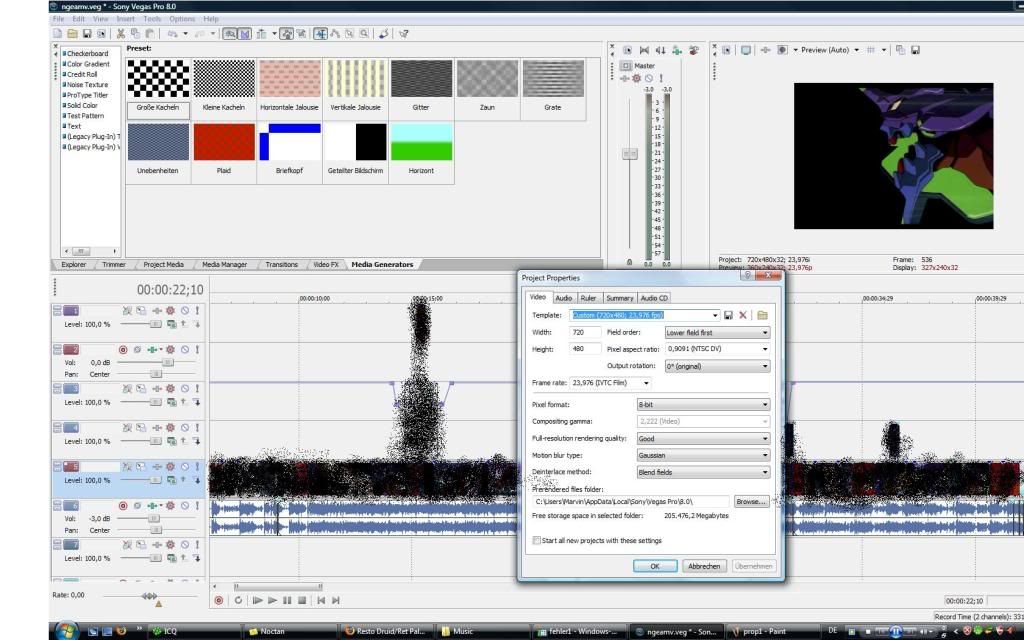This screenshot has height=640, width=1024.
Task: Click the compositing mode icon on track 7
Action: [171, 558]
